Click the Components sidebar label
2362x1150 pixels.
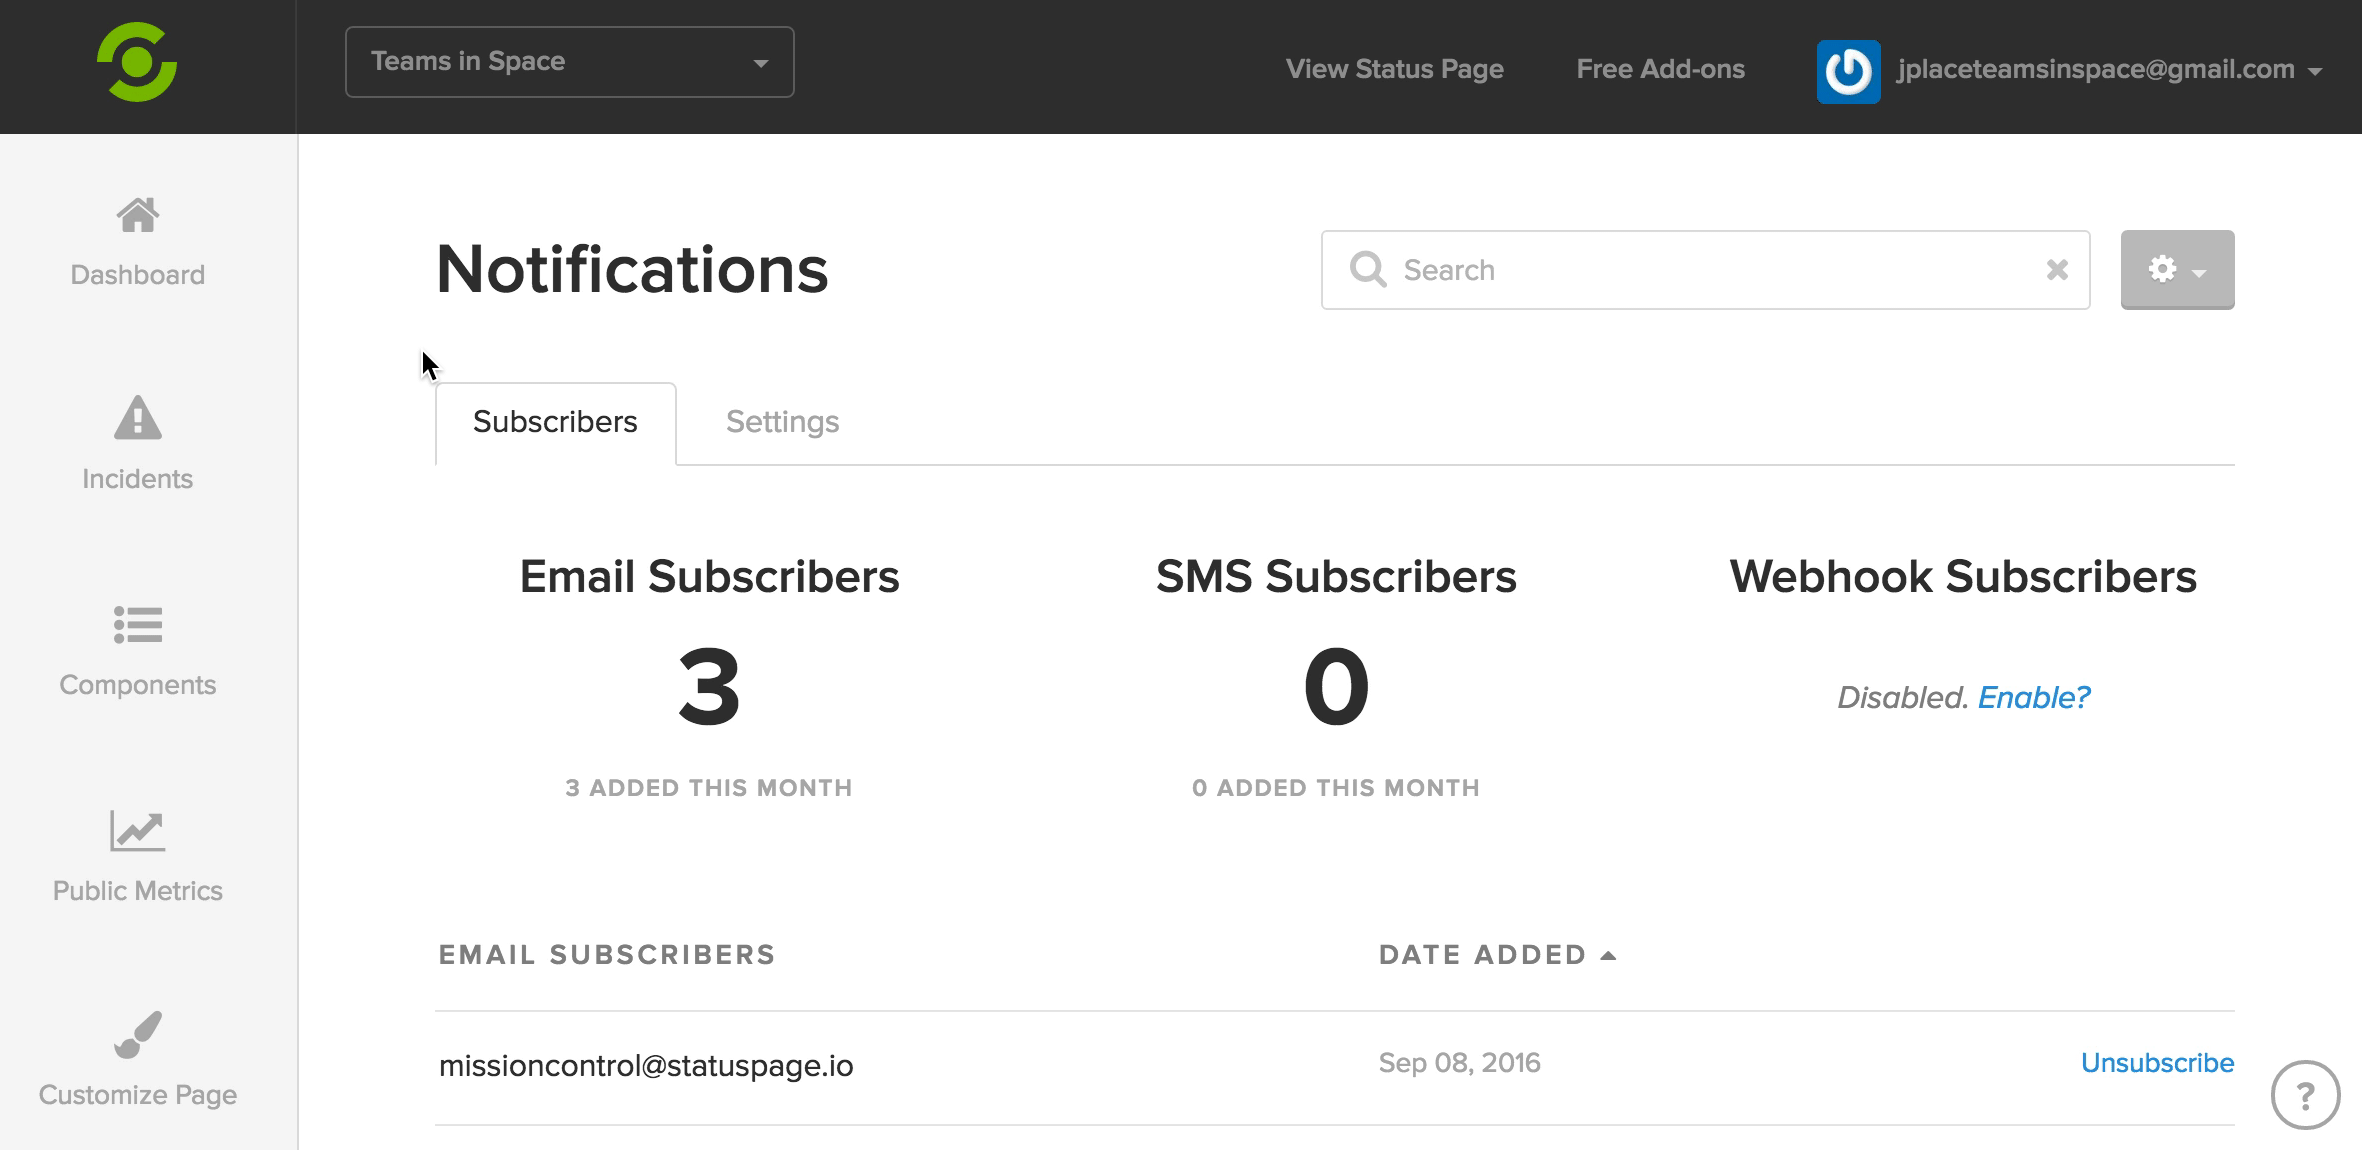(x=138, y=685)
